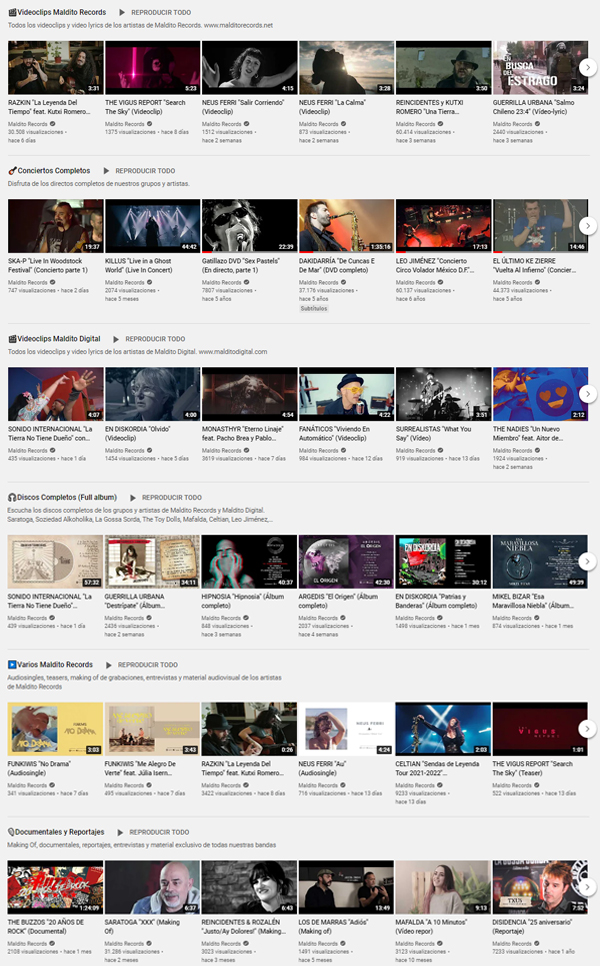Open LEO JIMÉNEZ Concierto Circo Volador thumbnail
The width and height of the screenshot is (600, 966).
coord(444,226)
